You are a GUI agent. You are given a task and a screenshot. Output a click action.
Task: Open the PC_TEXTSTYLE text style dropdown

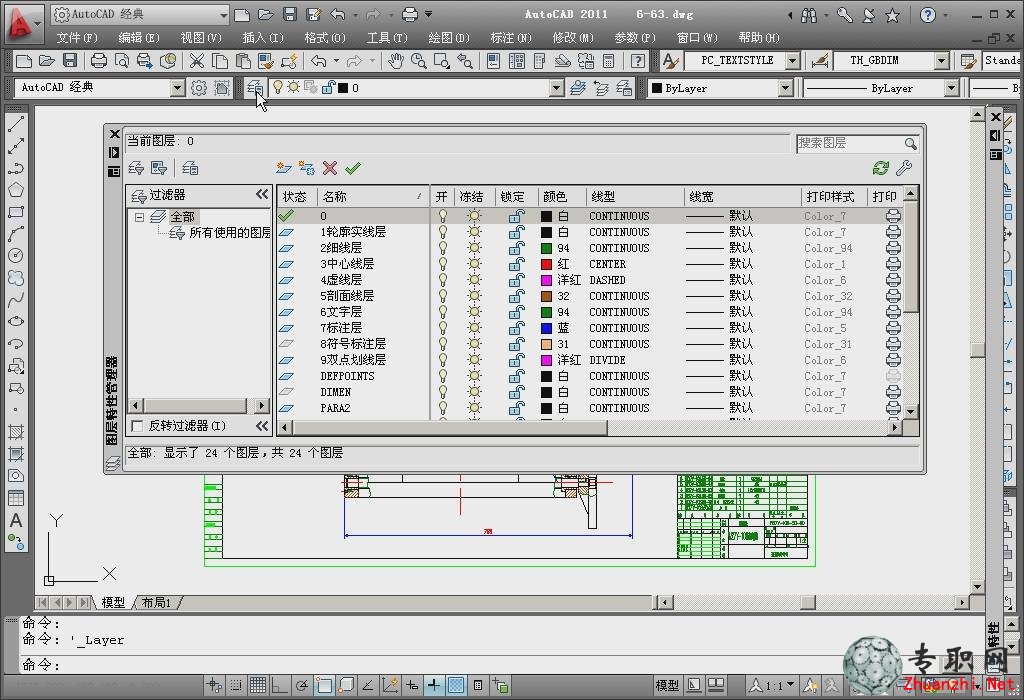793,61
